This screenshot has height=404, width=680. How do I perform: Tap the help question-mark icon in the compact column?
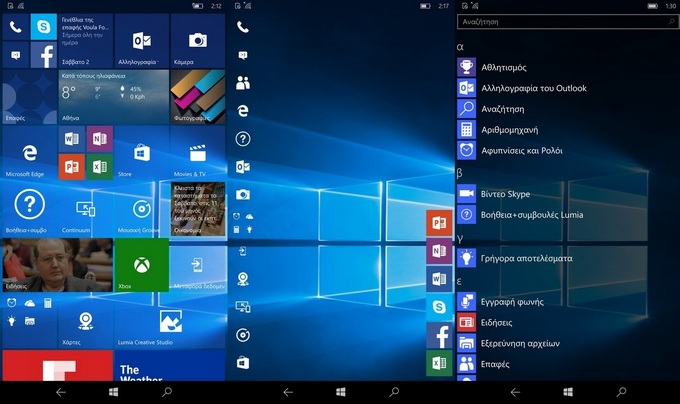[243, 139]
